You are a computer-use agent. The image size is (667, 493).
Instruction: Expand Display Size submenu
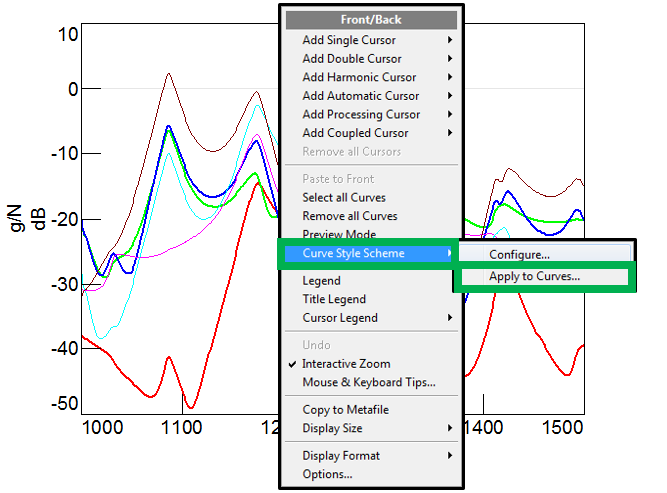[x=332, y=428]
